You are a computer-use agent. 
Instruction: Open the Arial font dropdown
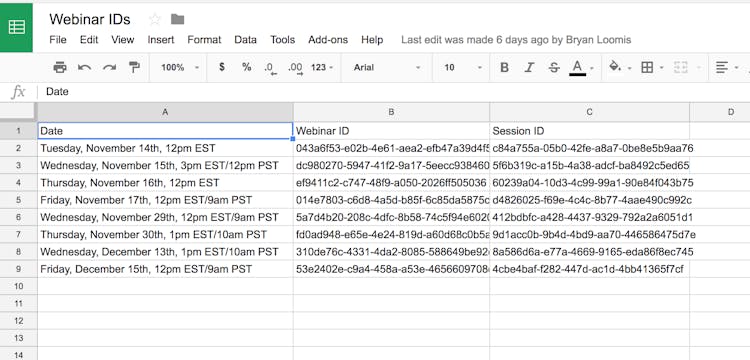click(x=387, y=67)
